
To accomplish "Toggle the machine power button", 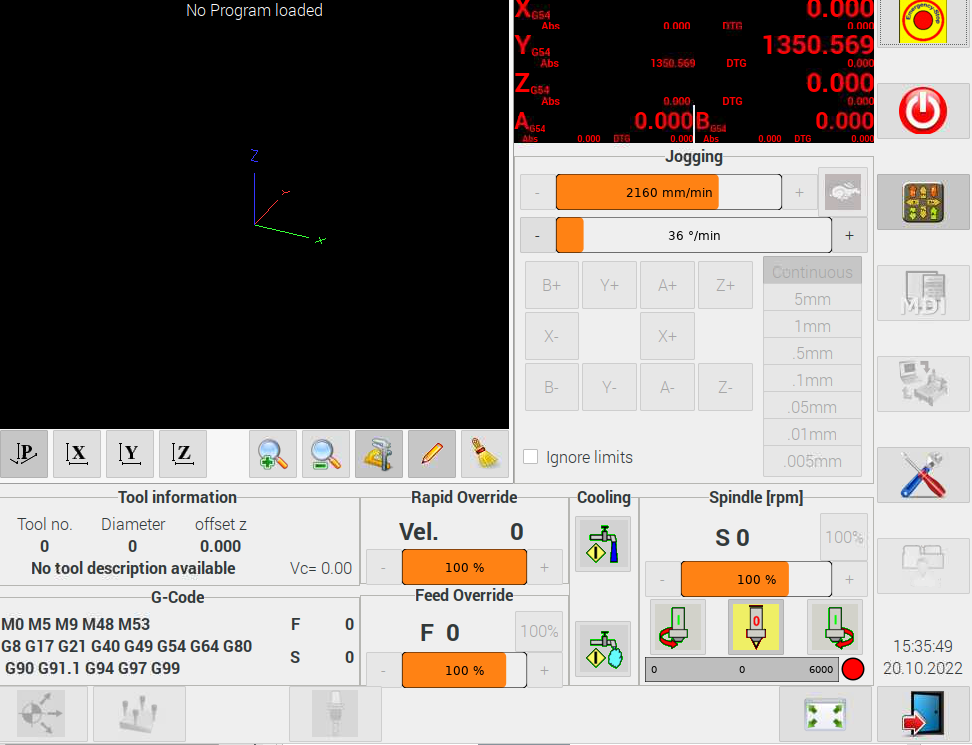I will click(x=922, y=111).
